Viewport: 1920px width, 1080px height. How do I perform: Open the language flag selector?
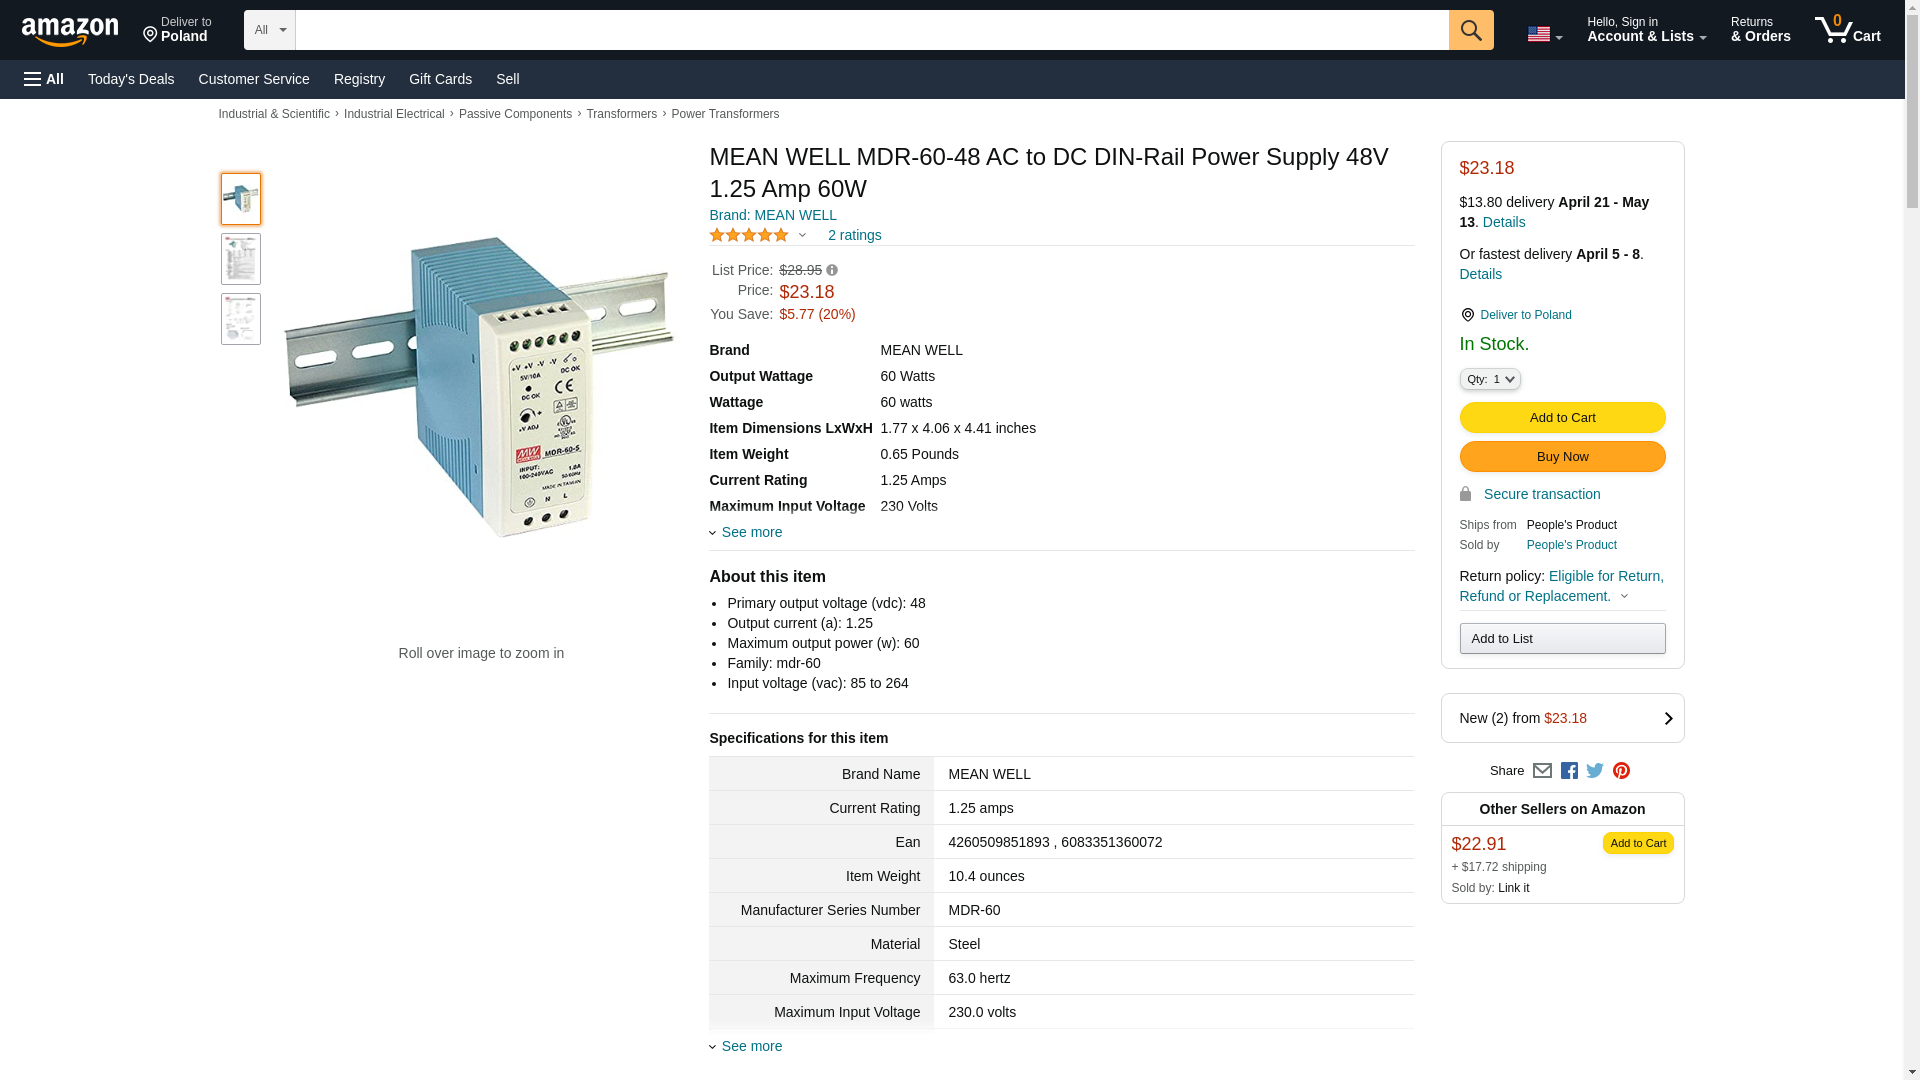1544,34
